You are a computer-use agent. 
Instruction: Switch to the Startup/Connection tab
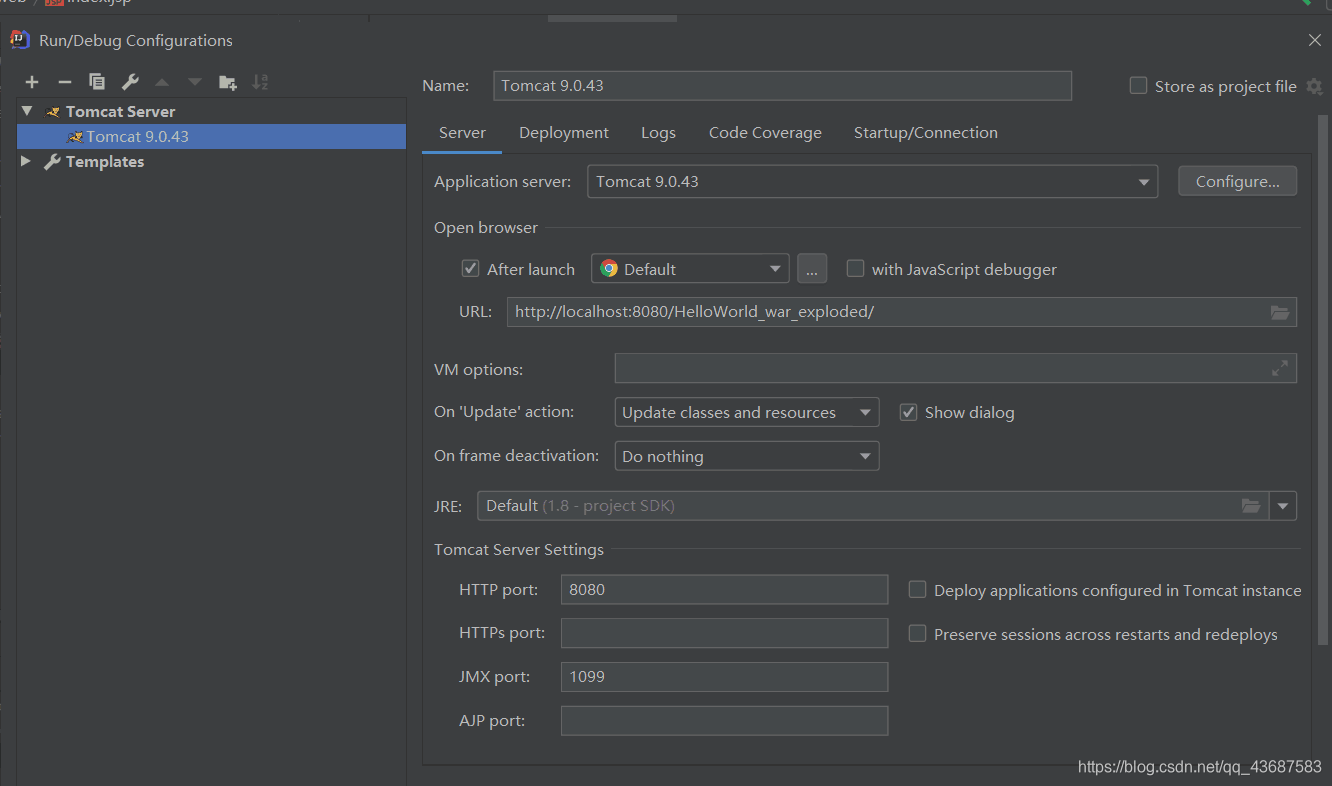pyautogui.click(x=926, y=133)
